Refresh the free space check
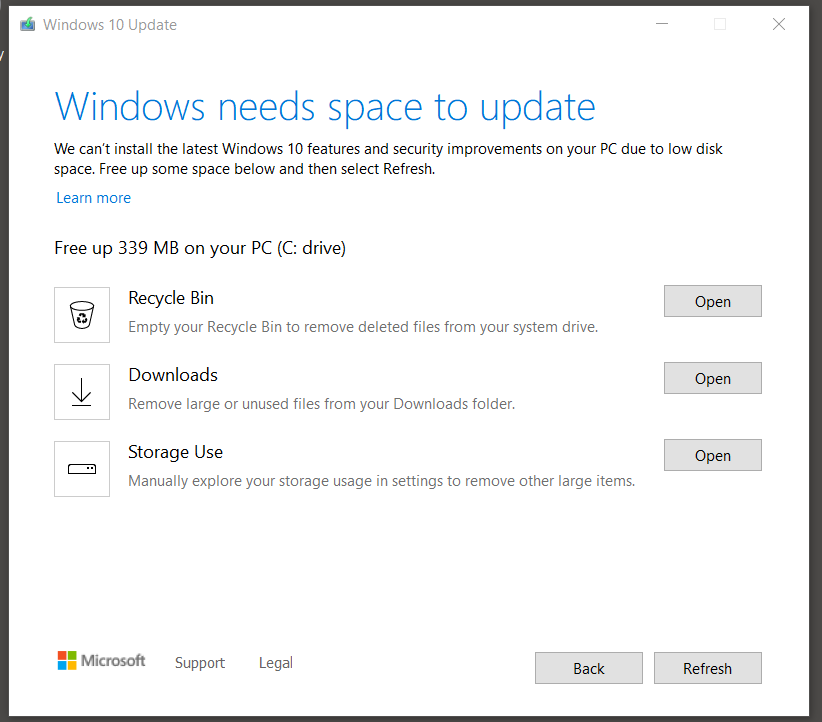This screenshot has width=822, height=722. 708,668
